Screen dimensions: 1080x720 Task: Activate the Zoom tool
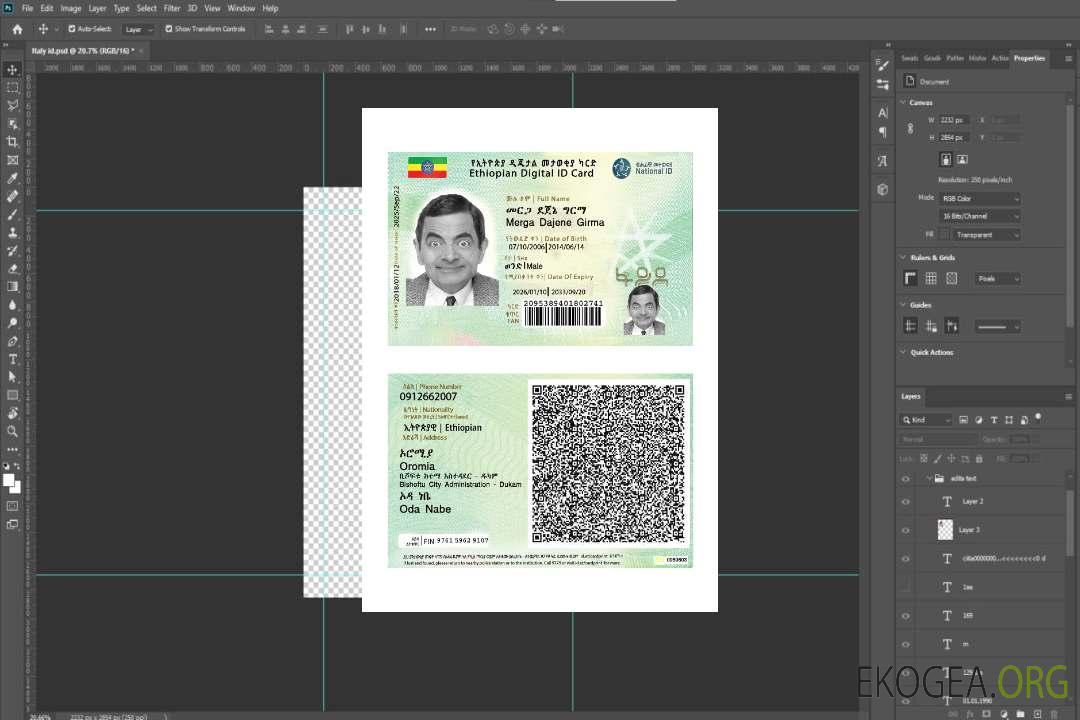12,431
